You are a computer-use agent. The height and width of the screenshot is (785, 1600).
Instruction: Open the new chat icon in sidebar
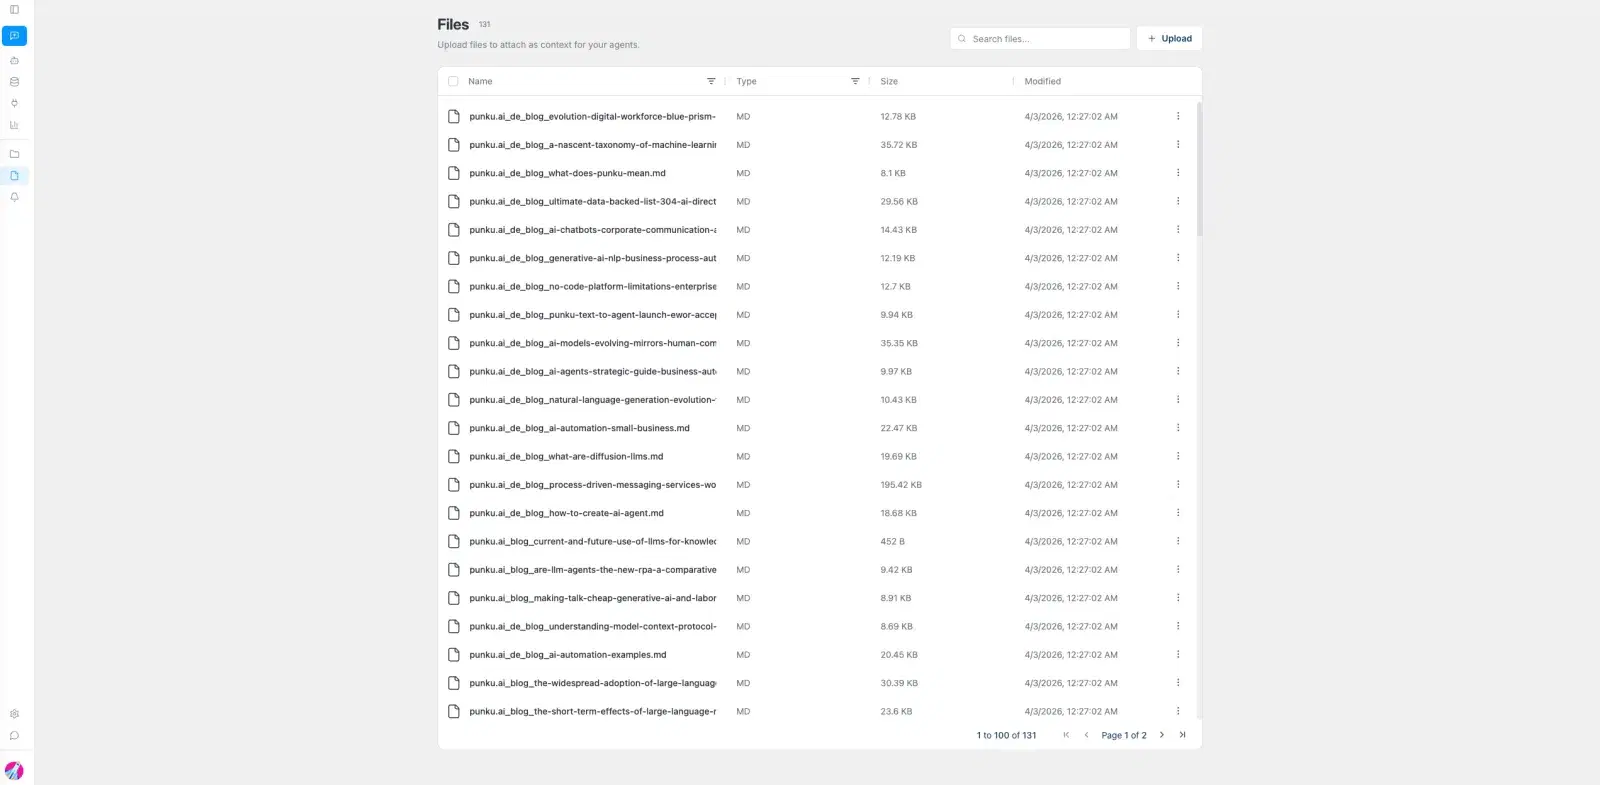point(14,36)
